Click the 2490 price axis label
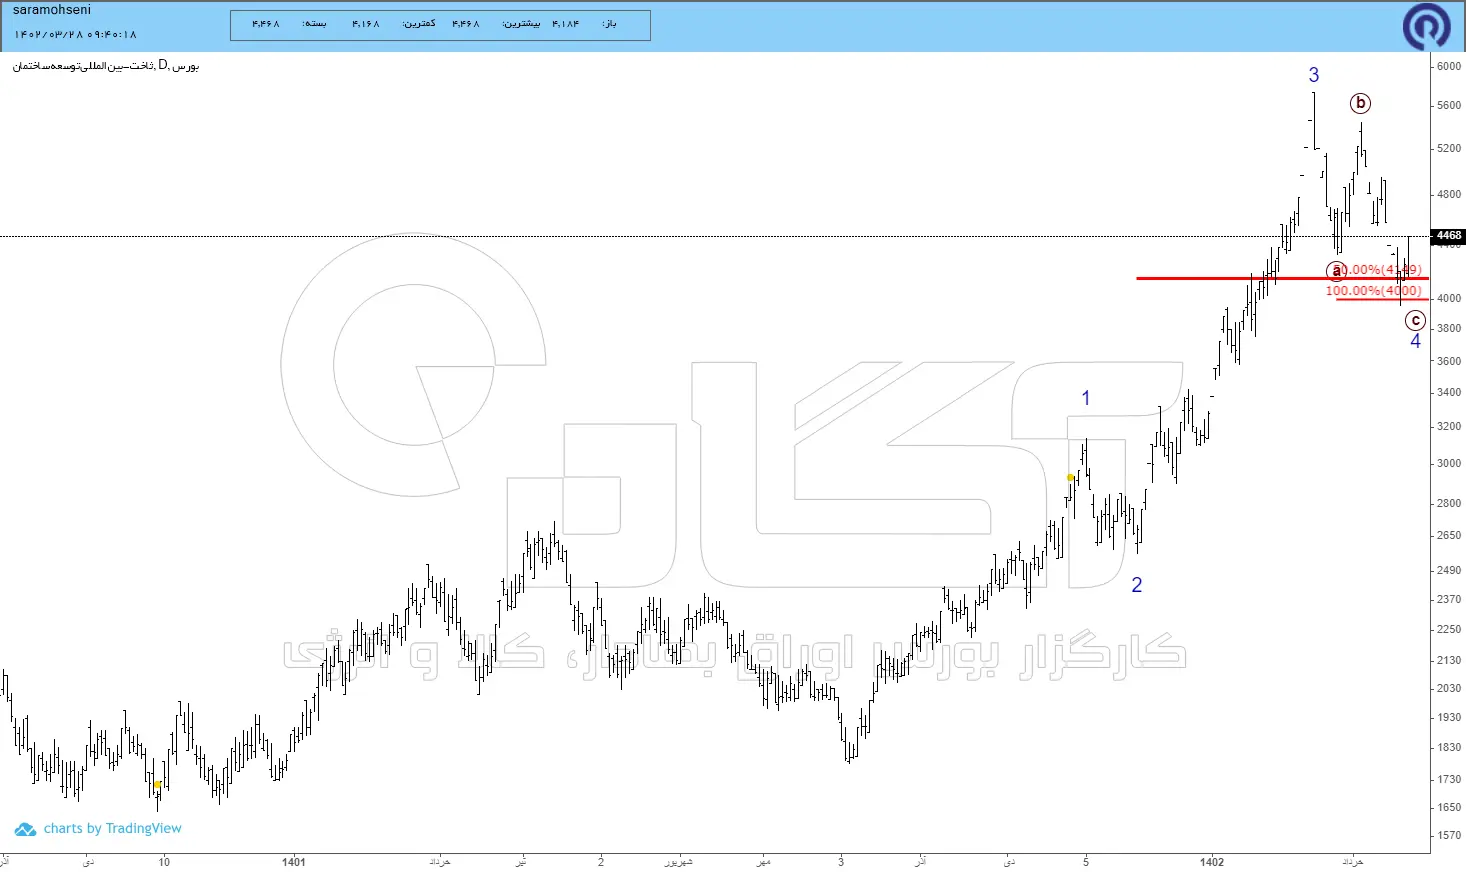1466x872 pixels. [x=1448, y=571]
